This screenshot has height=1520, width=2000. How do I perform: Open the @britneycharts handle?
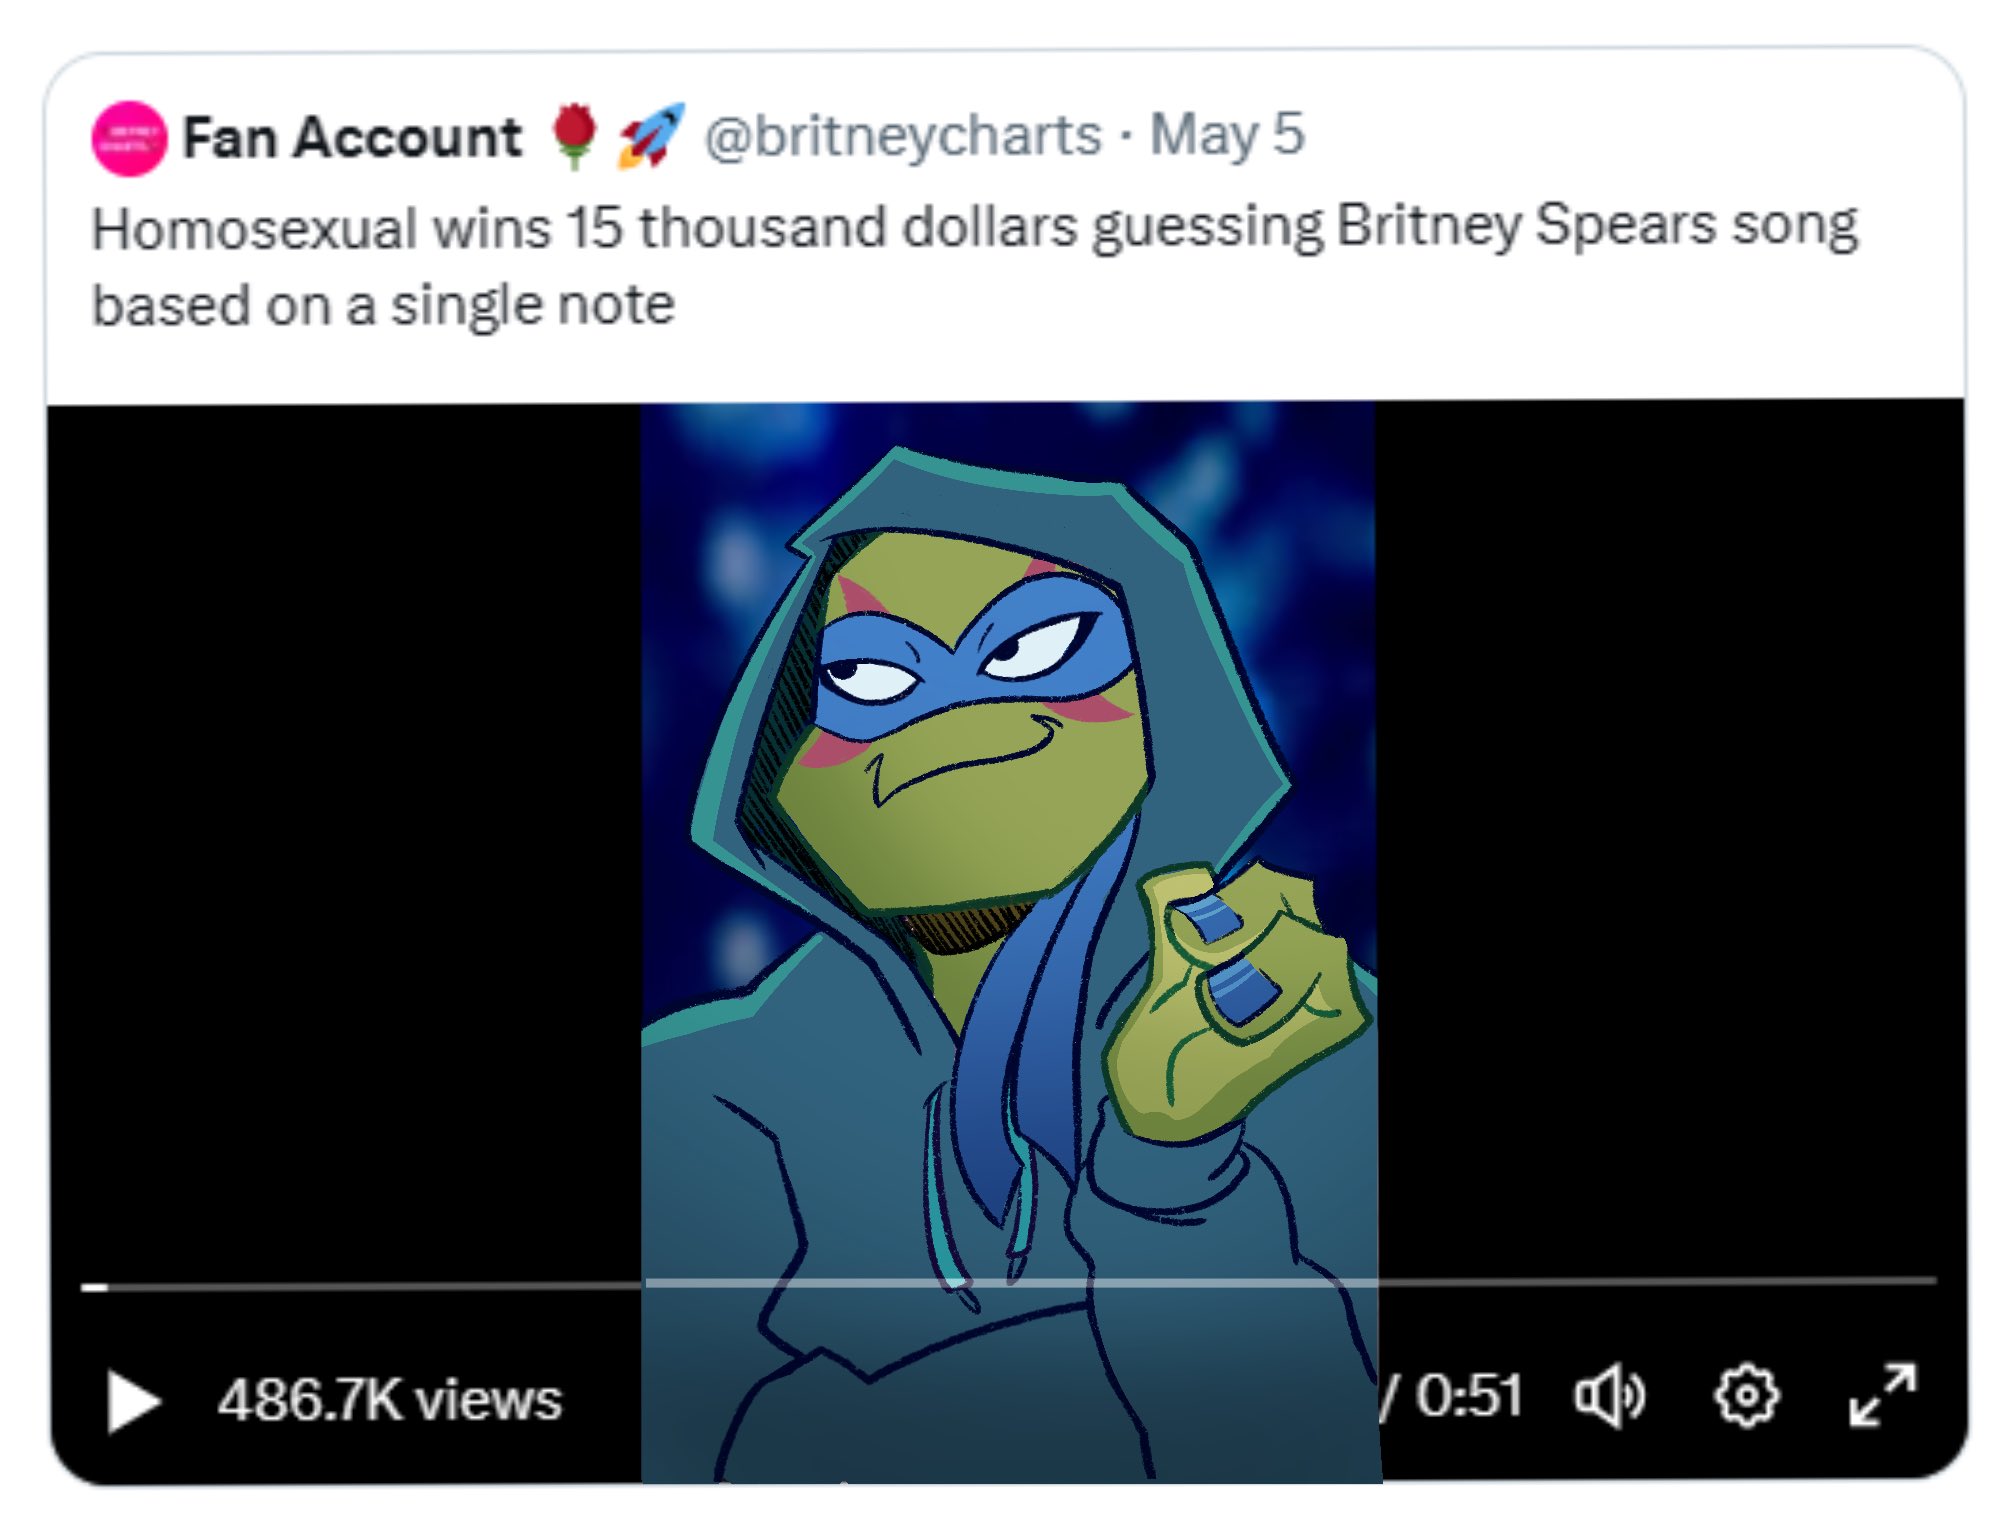[902, 135]
